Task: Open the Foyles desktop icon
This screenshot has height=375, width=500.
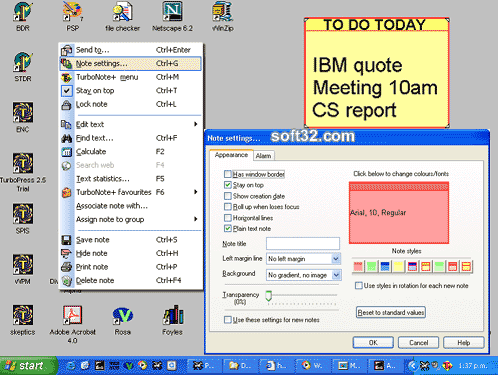Action: pos(172,320)
